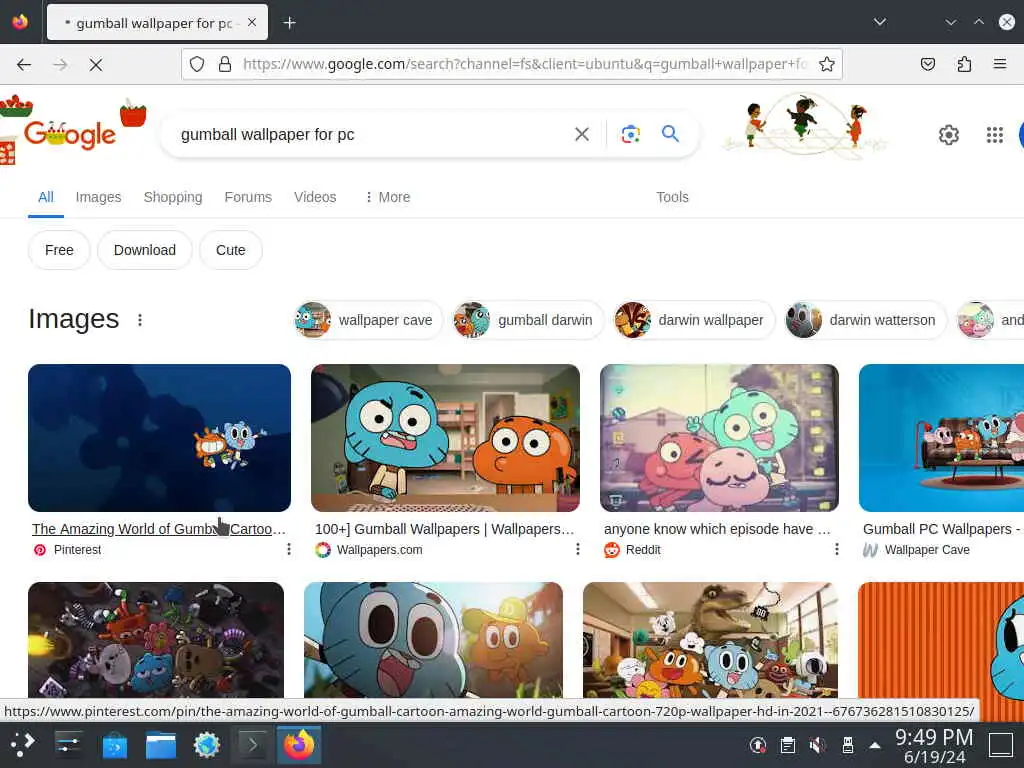Select the gumball darwin chip

pos(528,320)
